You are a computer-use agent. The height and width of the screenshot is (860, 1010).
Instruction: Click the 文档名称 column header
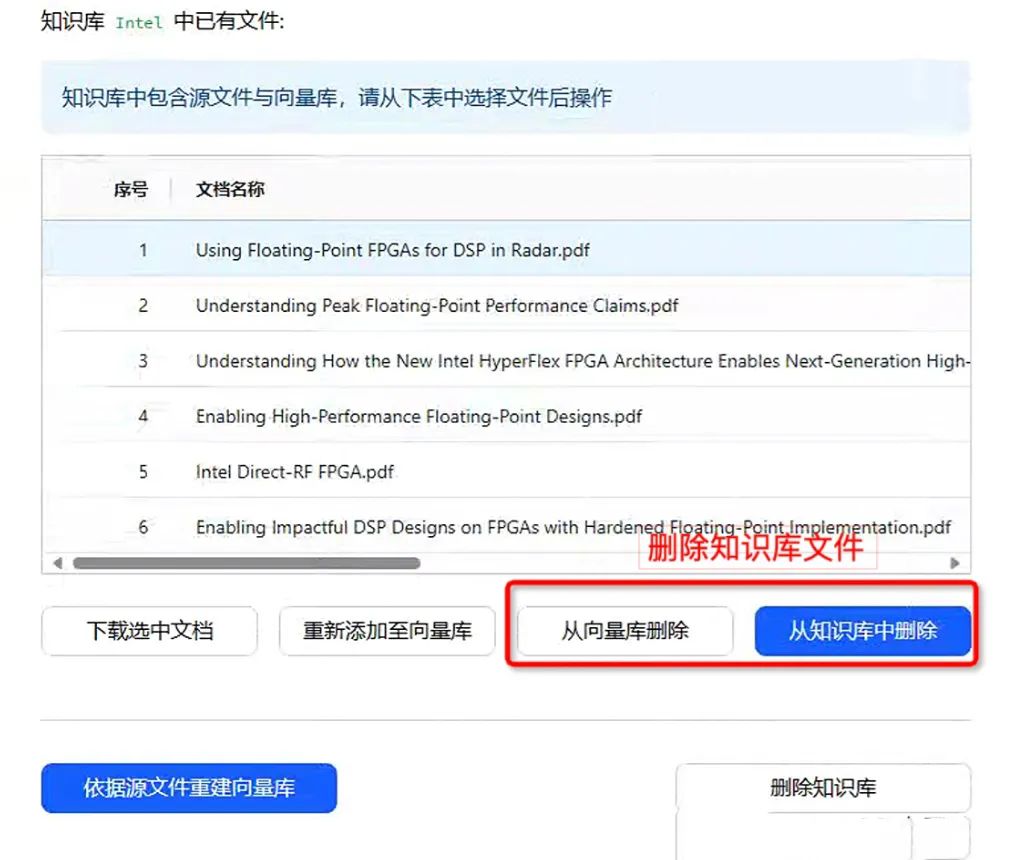pyautogui.click(x=230, y=189)
